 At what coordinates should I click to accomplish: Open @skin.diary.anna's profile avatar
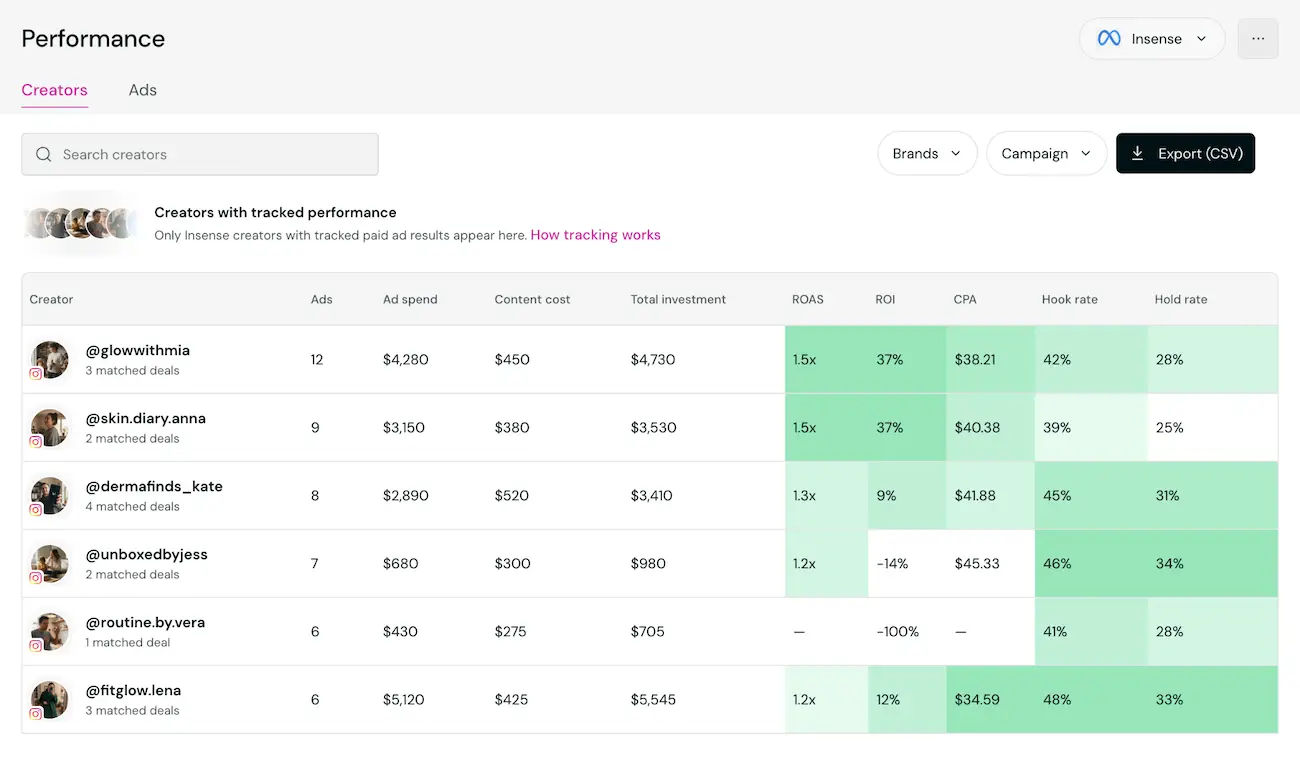50,427
